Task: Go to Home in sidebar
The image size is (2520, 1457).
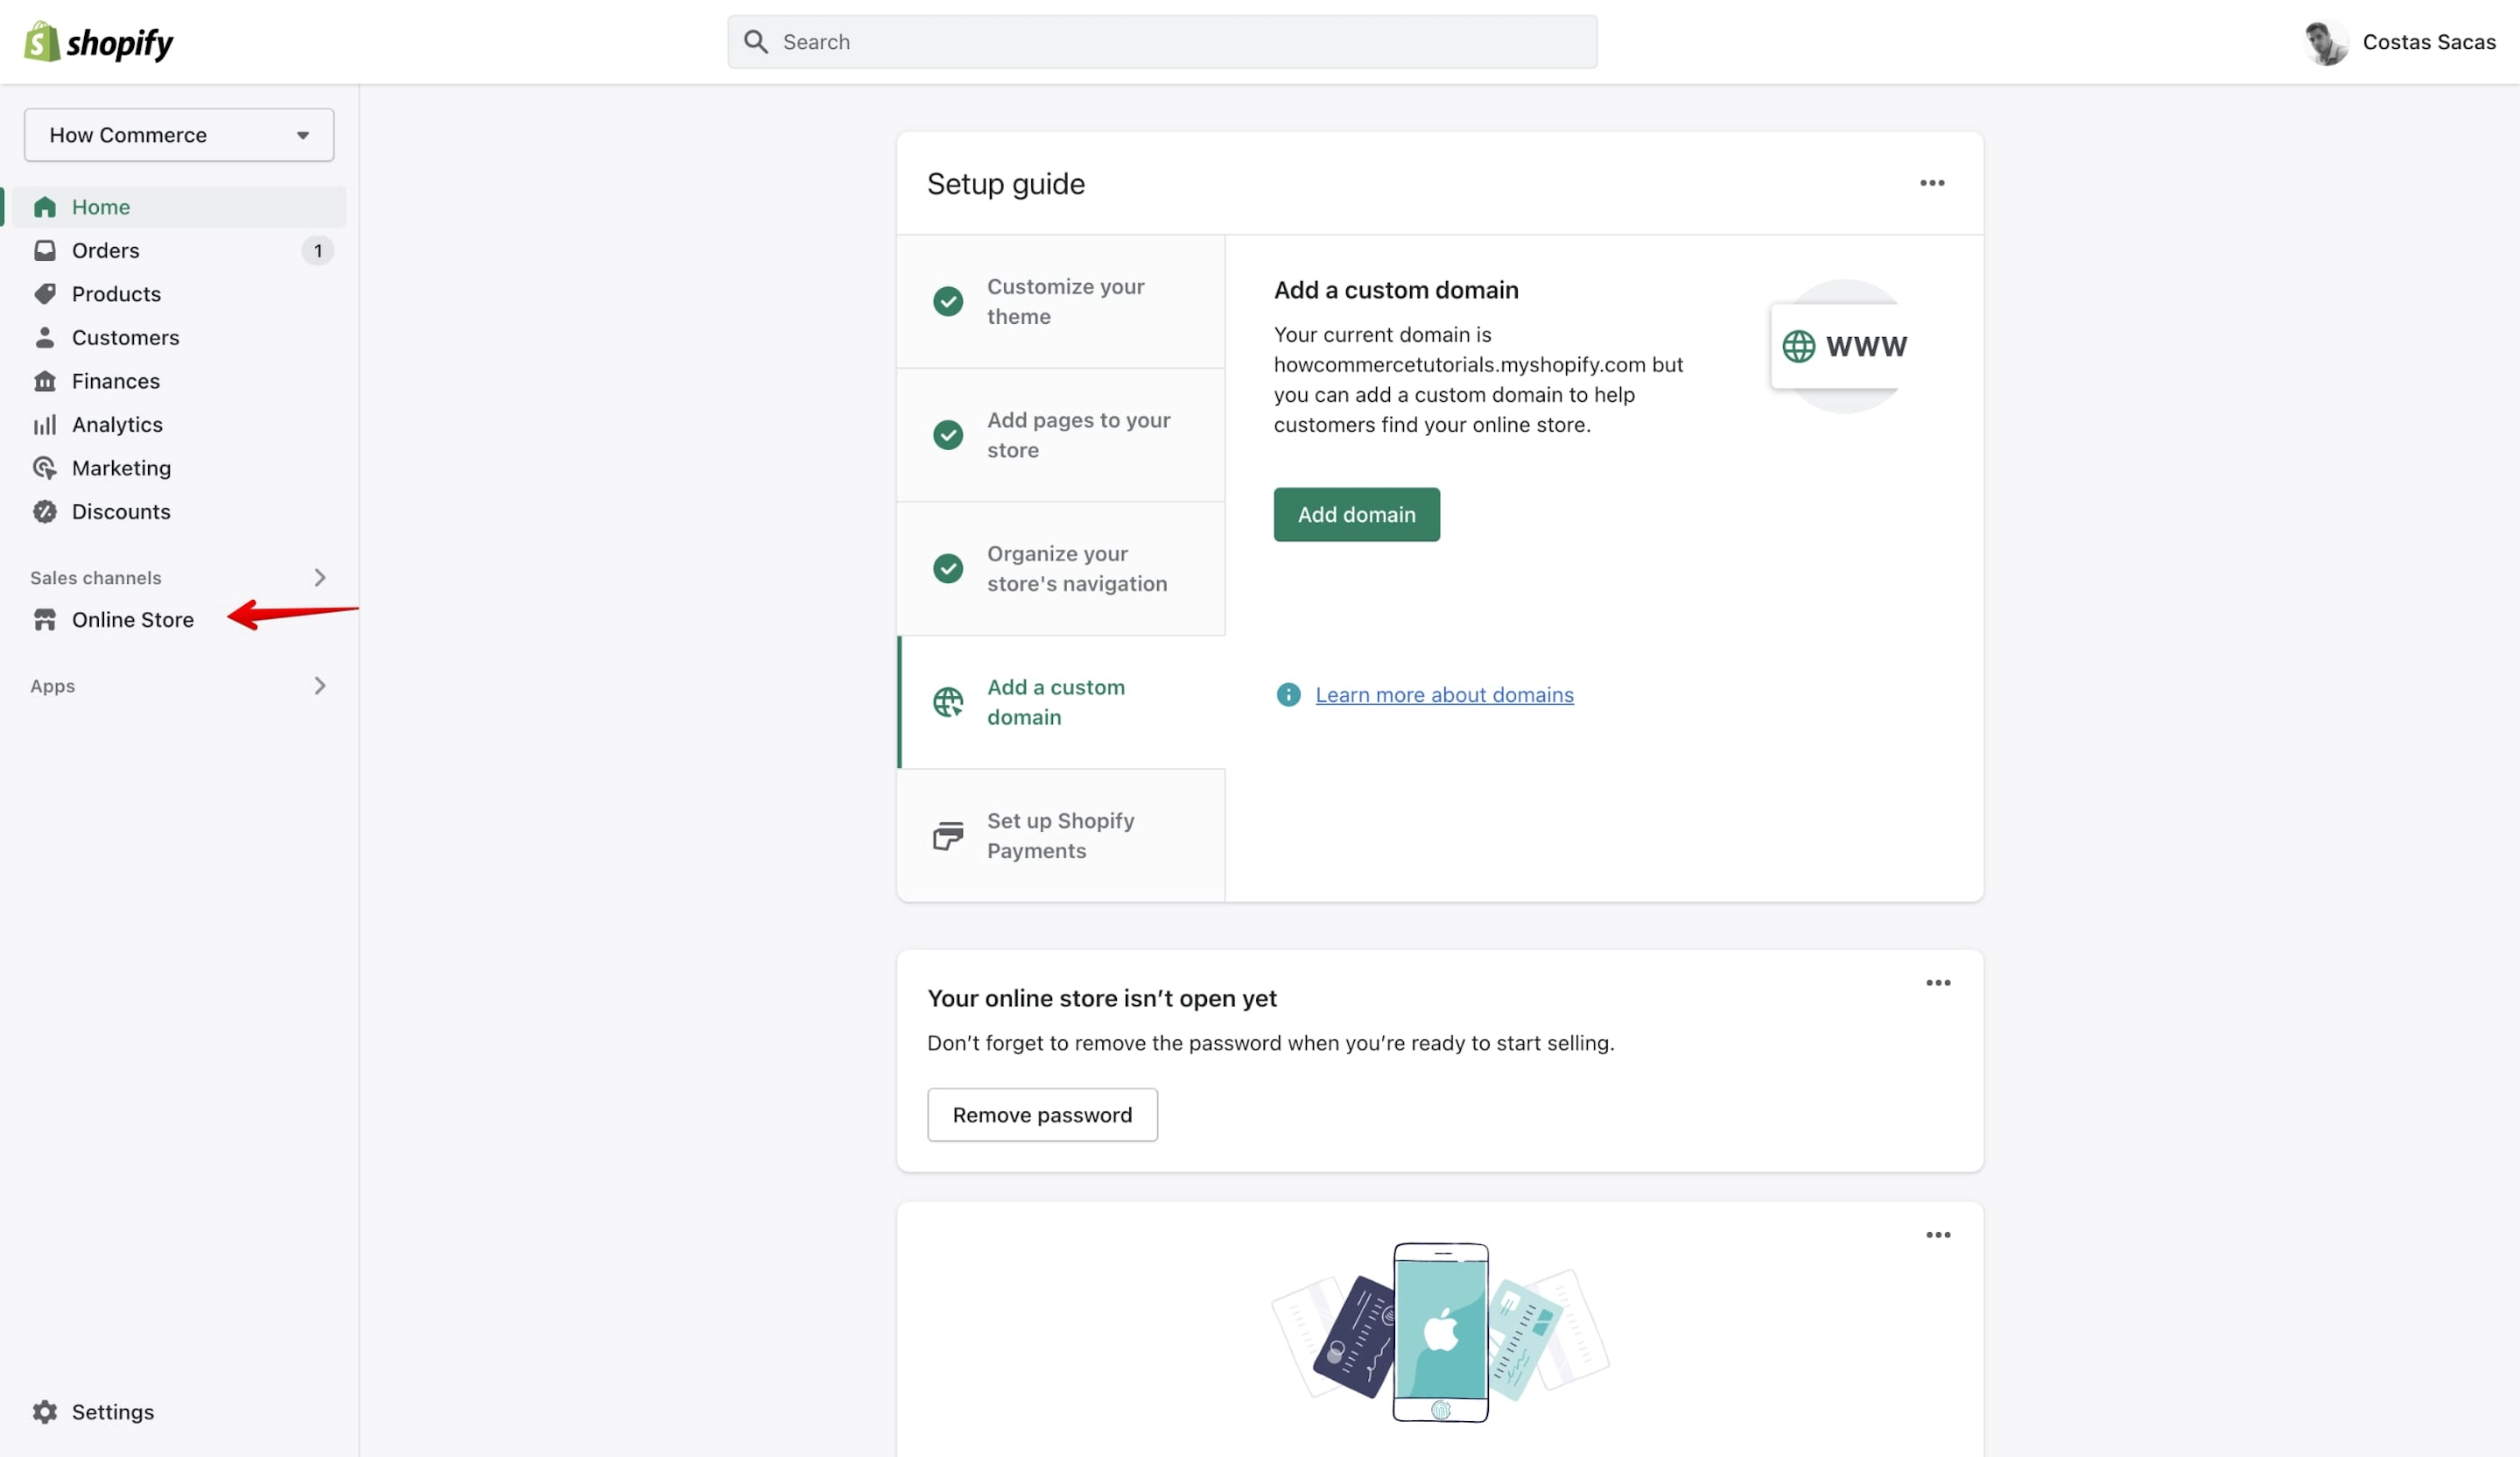Action: coord(179,207)
